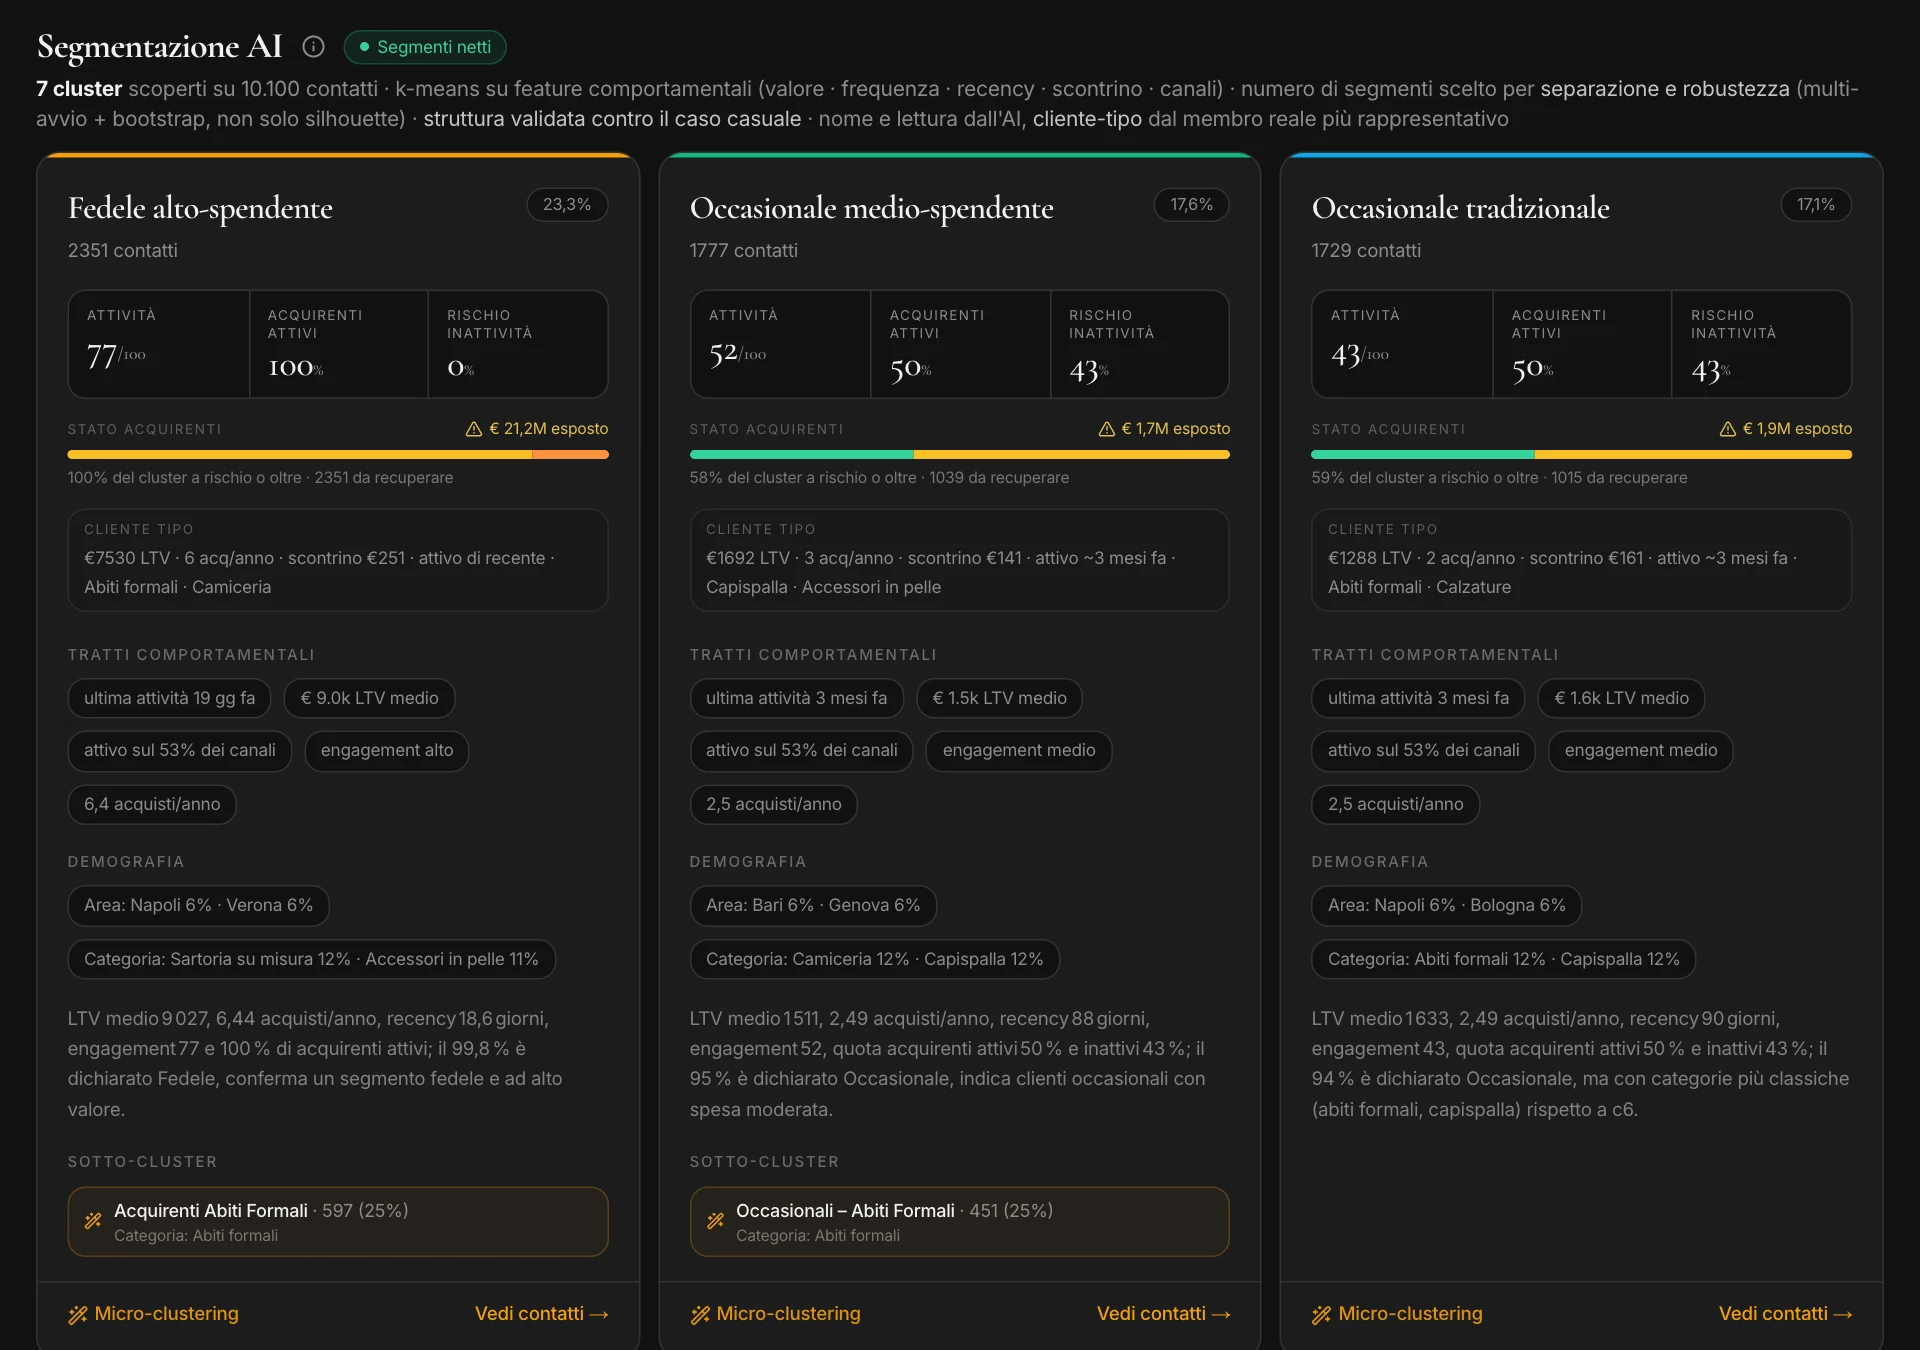Image resolution: width=1920 pixels, height=1350 pixels.
Task: Select the 17,1% share badge
Action: pyautogui.click(x=1816, y=205)
